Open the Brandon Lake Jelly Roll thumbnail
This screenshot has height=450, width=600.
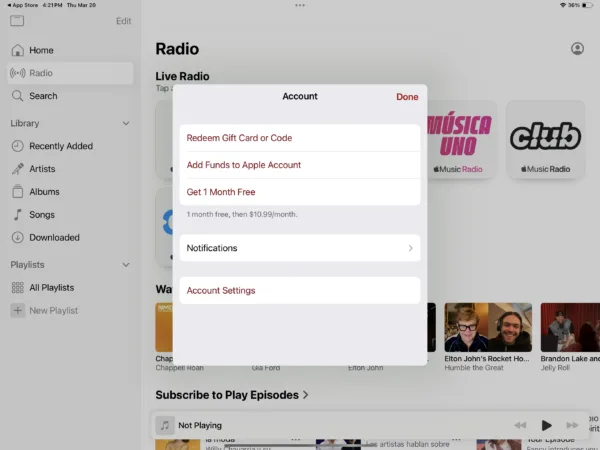[x=570, y=327]
